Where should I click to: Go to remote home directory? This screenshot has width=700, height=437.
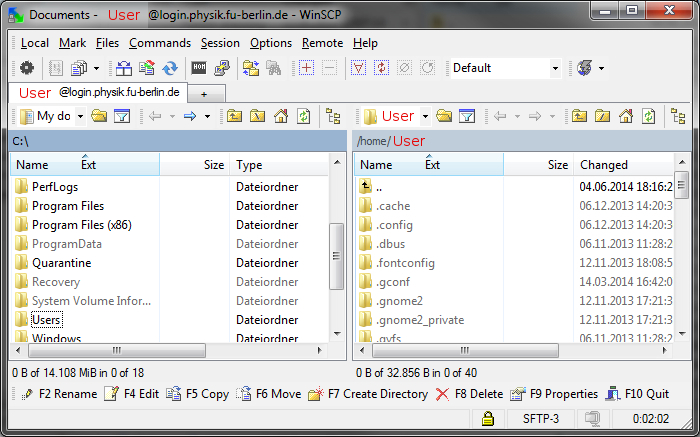626,117
